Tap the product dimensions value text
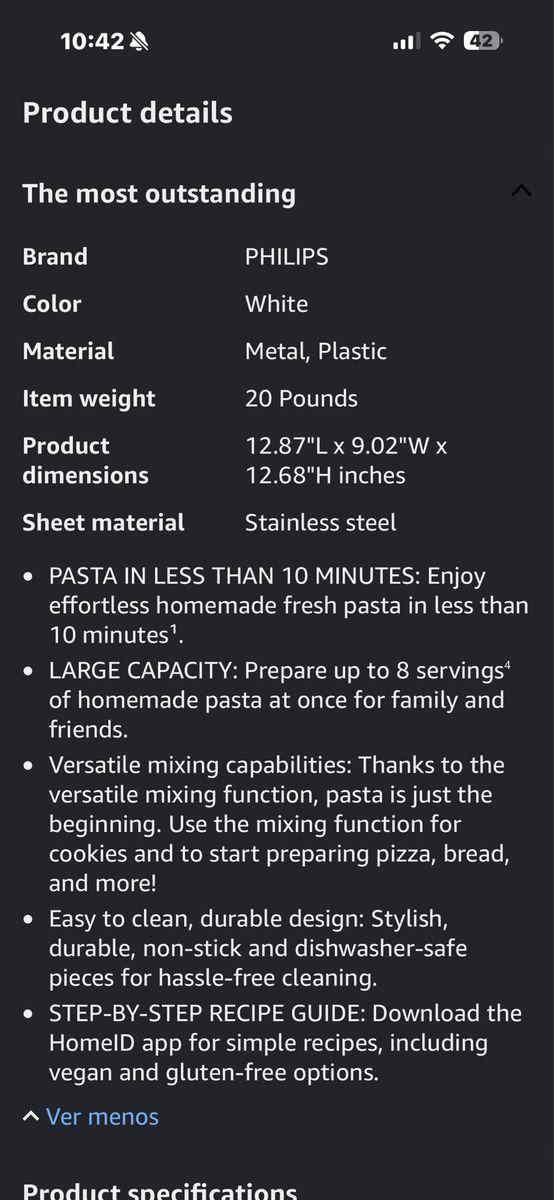Screen dimensions: 554x1200 346,460
